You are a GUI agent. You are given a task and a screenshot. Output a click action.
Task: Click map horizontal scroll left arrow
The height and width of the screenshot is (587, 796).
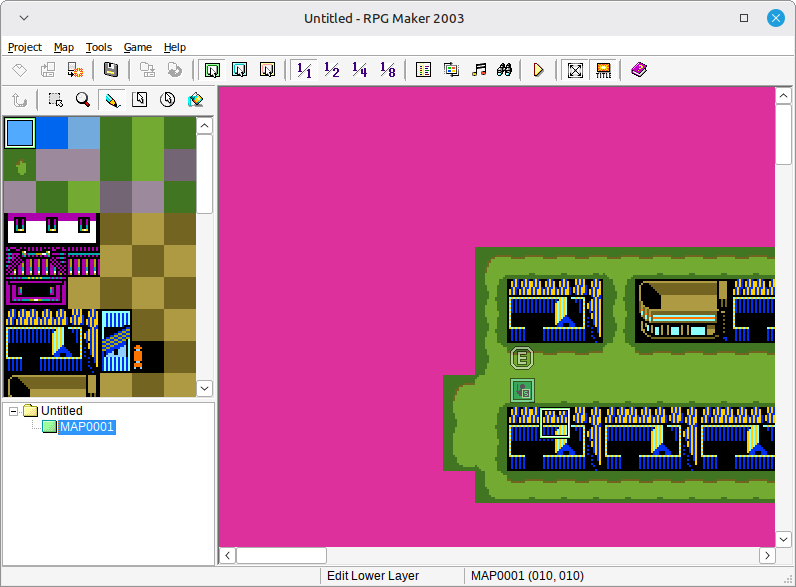(227, 556)
